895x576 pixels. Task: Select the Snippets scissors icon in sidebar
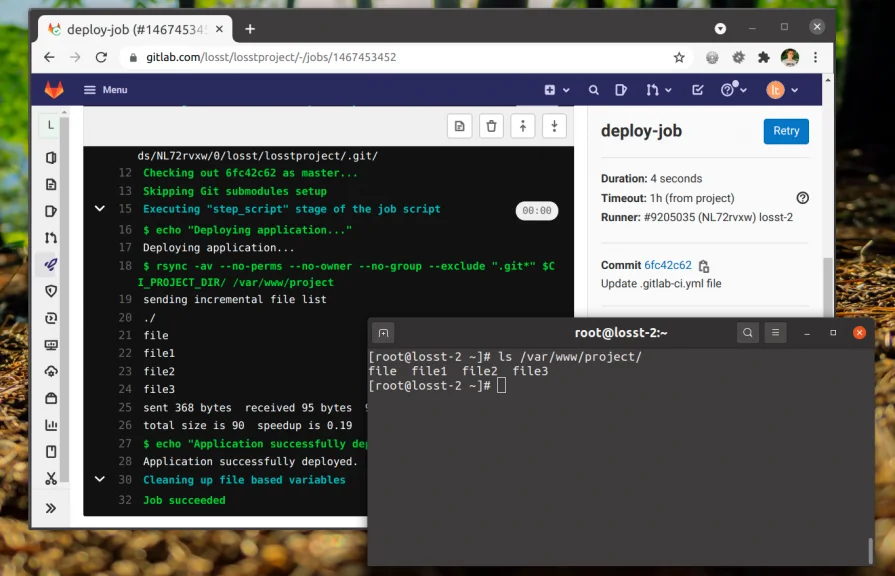pos(51,478)
